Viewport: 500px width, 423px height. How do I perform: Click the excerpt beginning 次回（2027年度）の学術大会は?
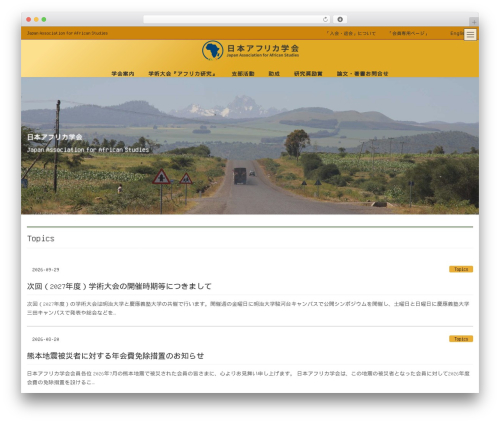click(248, 308)
